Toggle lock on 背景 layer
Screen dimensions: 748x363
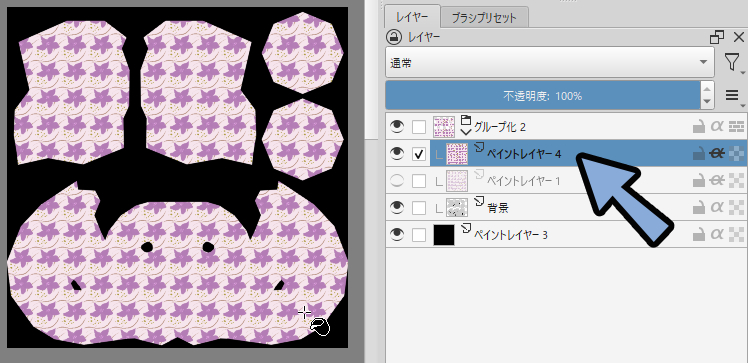[x=699, y=207]
